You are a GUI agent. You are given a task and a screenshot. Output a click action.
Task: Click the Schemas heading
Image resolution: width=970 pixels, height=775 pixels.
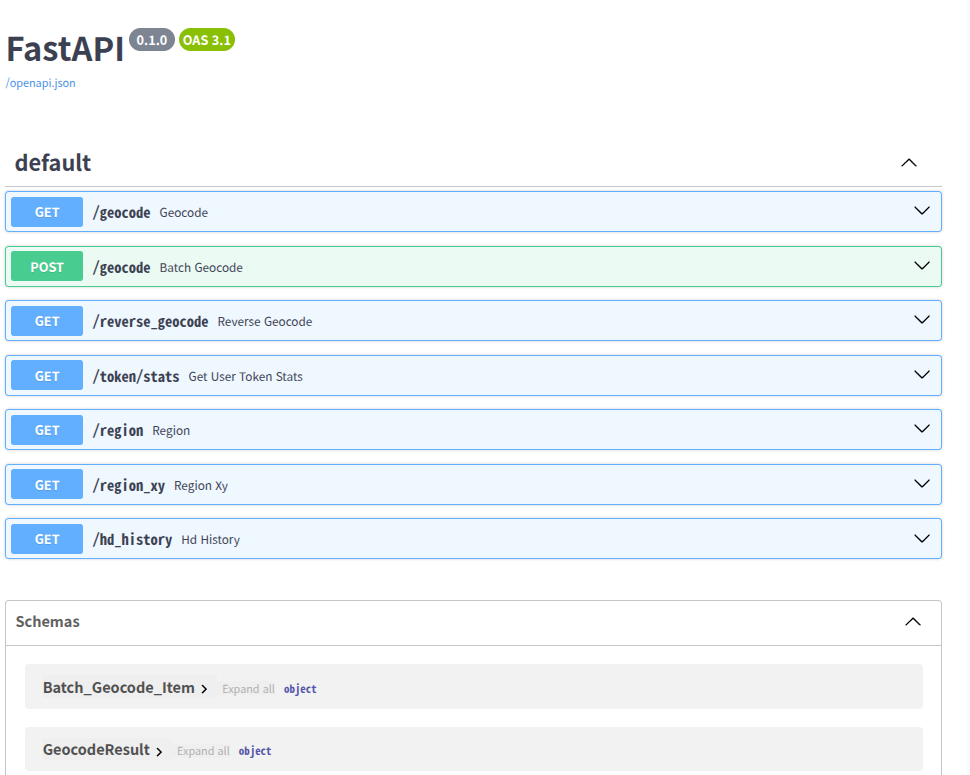(x=48, y=621)
